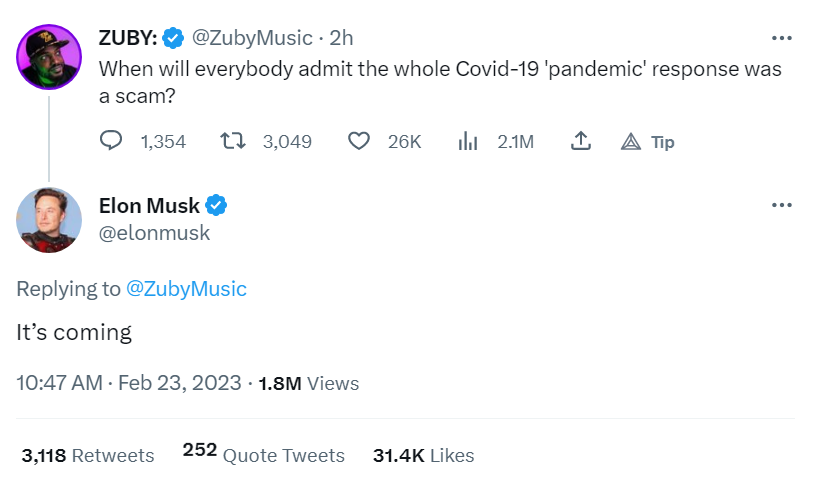View the 31.4K Likes list

coord(423,455)
